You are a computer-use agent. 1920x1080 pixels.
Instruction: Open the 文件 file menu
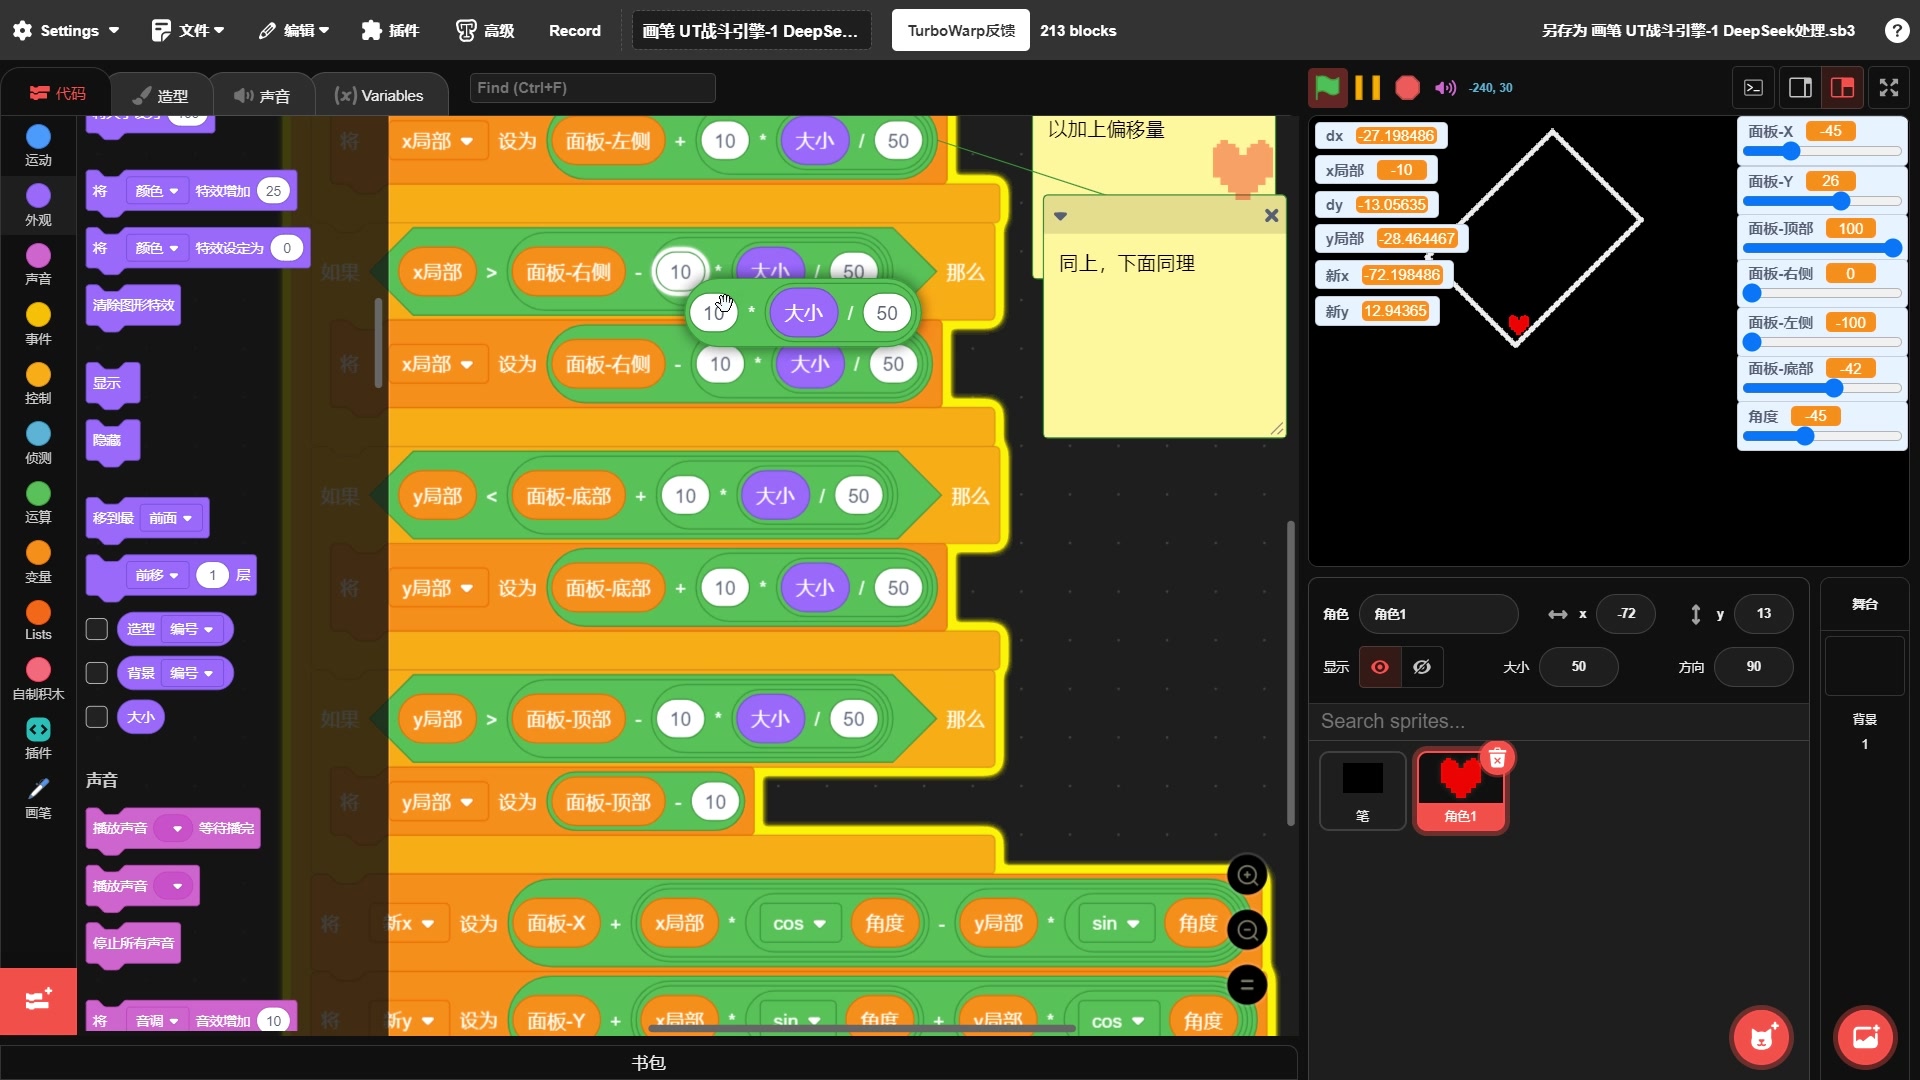point(188,30)
